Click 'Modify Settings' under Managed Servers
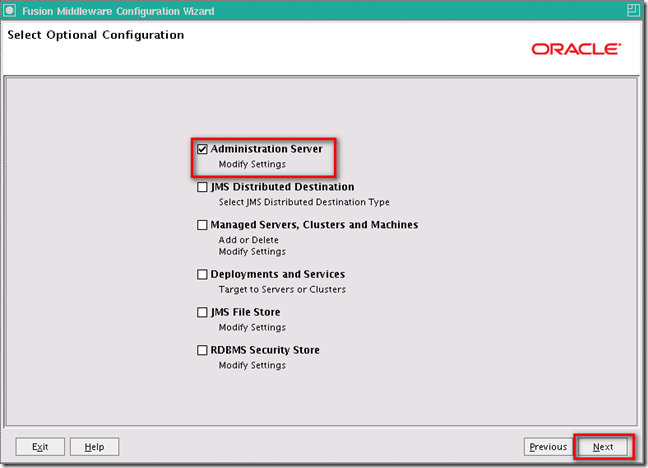The width and height of the screenshot is (648, 468). [252, 252]
